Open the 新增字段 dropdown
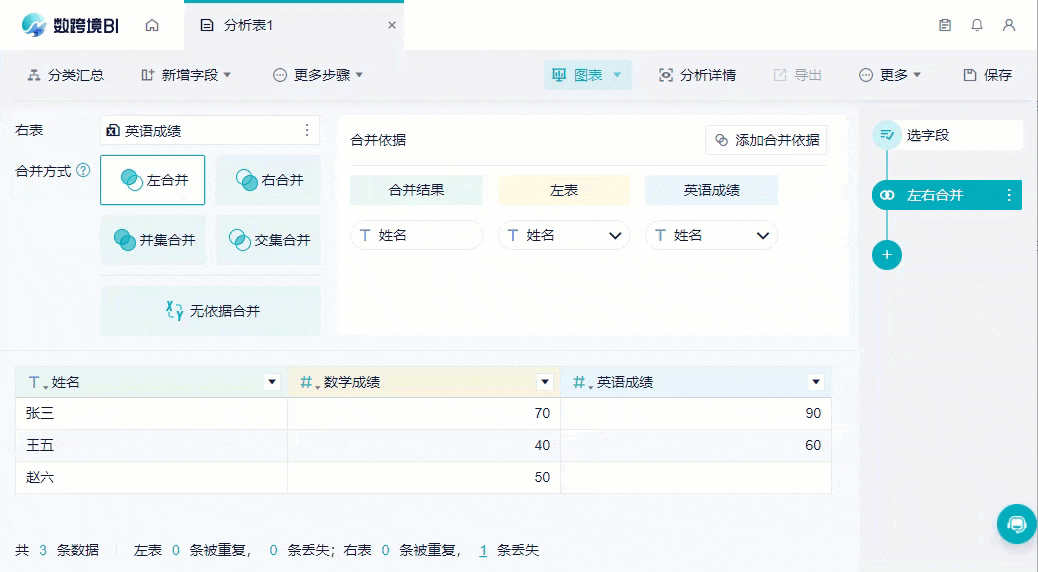The height and width of the screenshot is (572, 1038). [186, 75]
